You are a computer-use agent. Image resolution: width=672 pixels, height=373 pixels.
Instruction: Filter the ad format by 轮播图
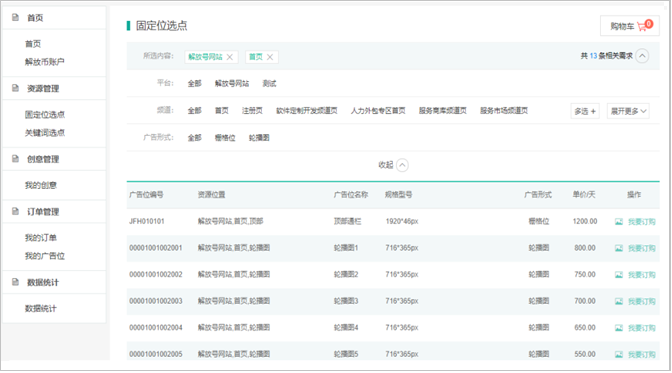259,138
